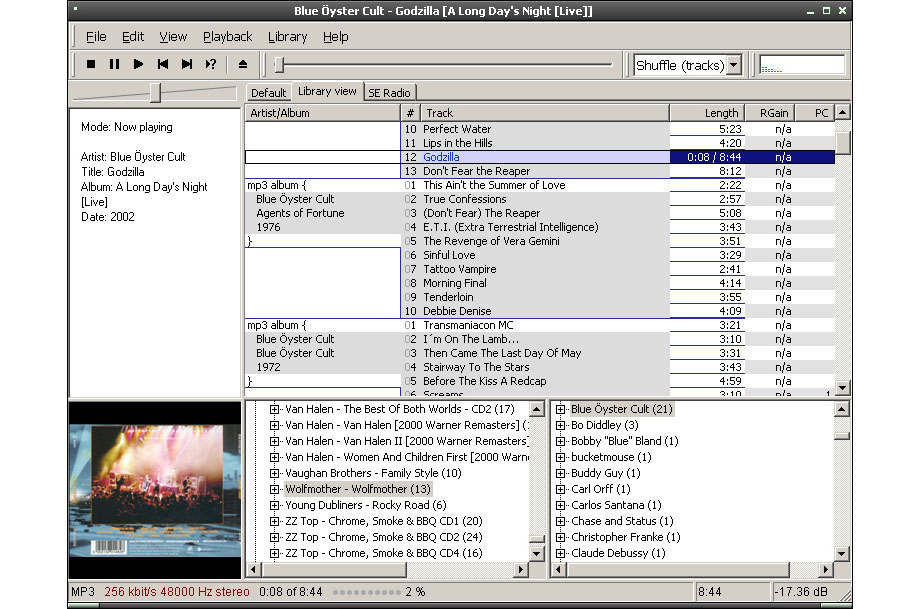Select the track Tattoo Vampire
The height and width of the screenshot is (609, 920).
pyautogui.click(x=459, y=269)
